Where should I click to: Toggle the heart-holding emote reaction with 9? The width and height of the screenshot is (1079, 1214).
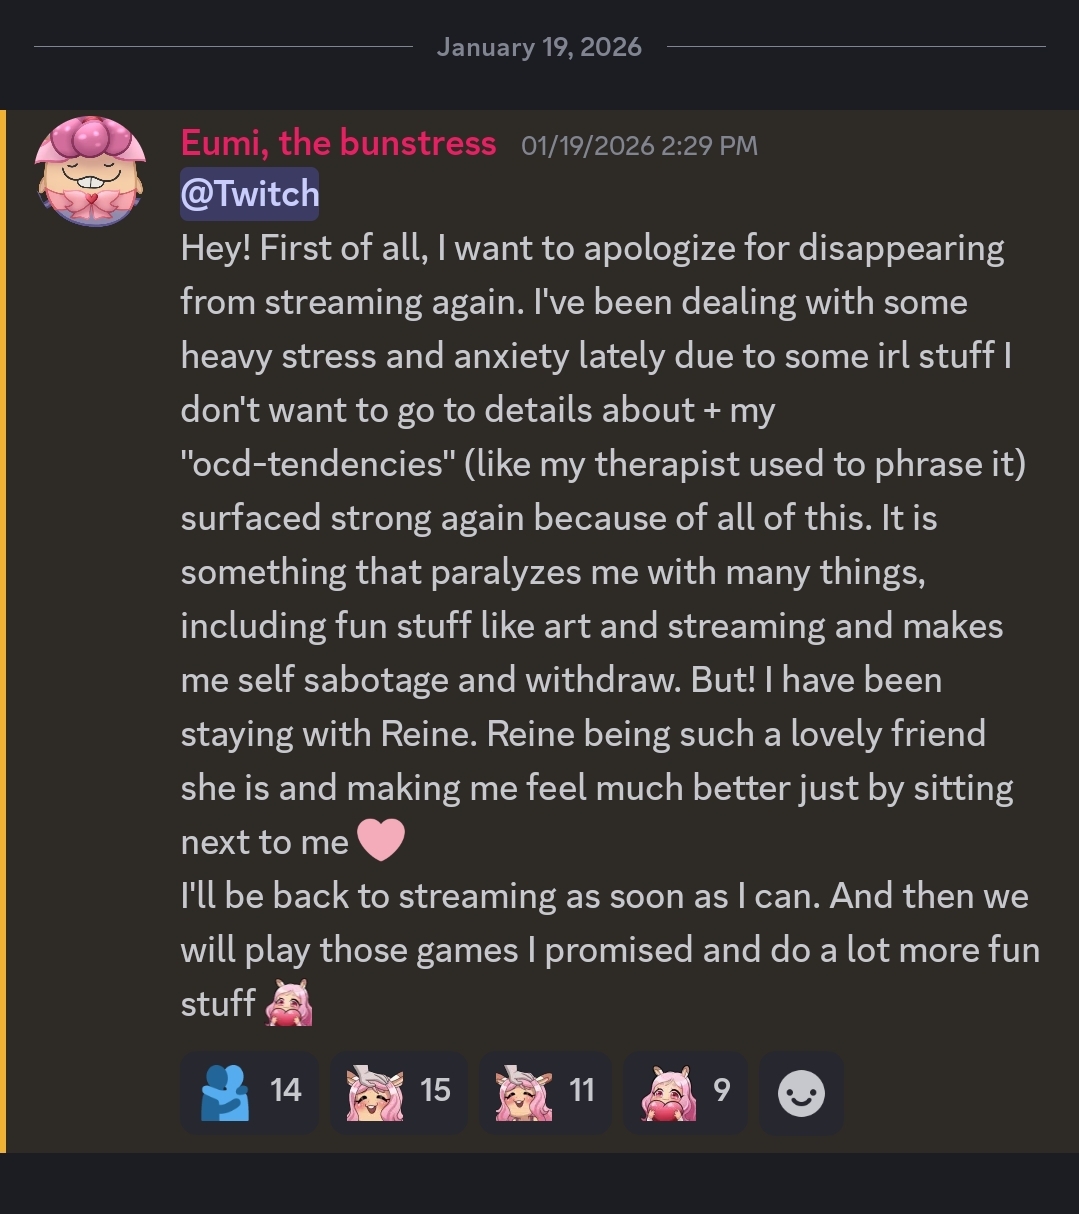click(685, 1091)
